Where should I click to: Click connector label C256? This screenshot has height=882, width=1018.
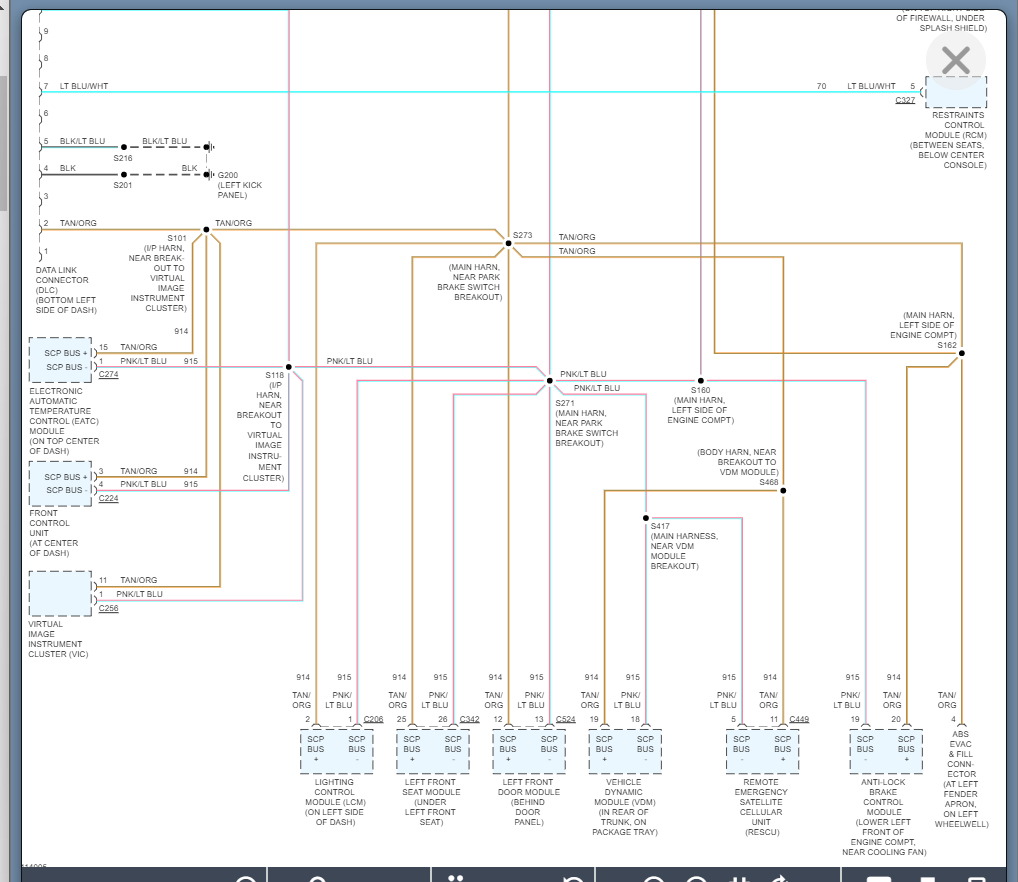click(108, 608)
